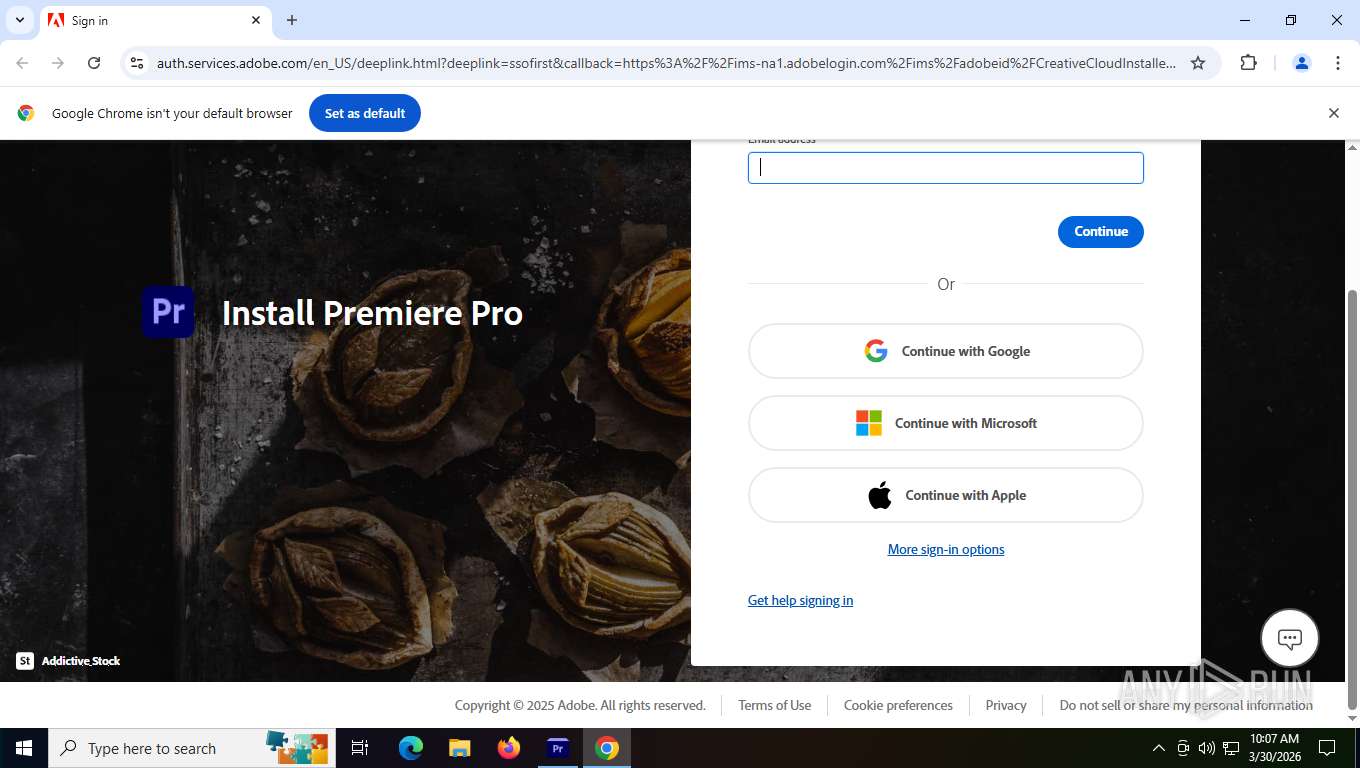Screen dimensions: 1360x768
Task: Open clock and date in taskbar
Action: point(1274,748)
